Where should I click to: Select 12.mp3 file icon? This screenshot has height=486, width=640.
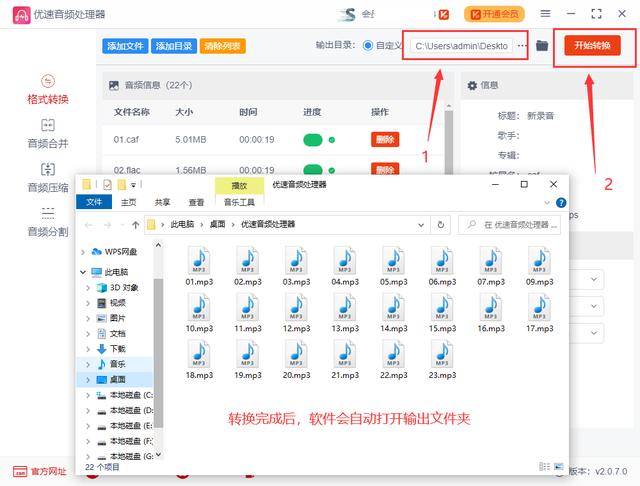[296, 313]
